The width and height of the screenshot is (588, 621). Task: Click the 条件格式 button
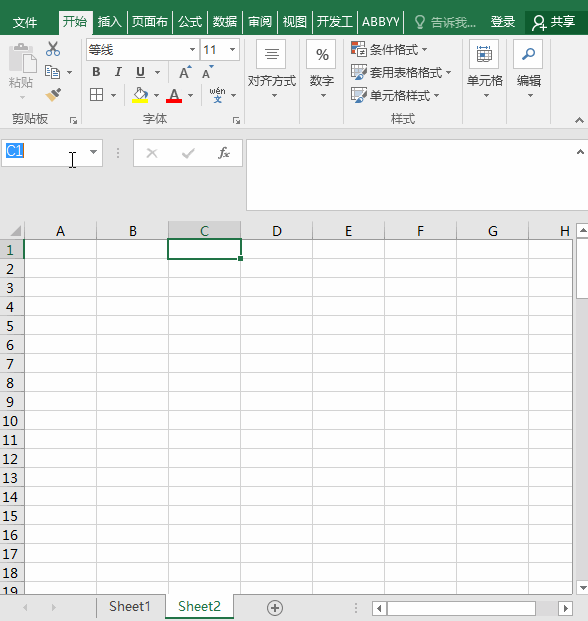coord(389,50)
